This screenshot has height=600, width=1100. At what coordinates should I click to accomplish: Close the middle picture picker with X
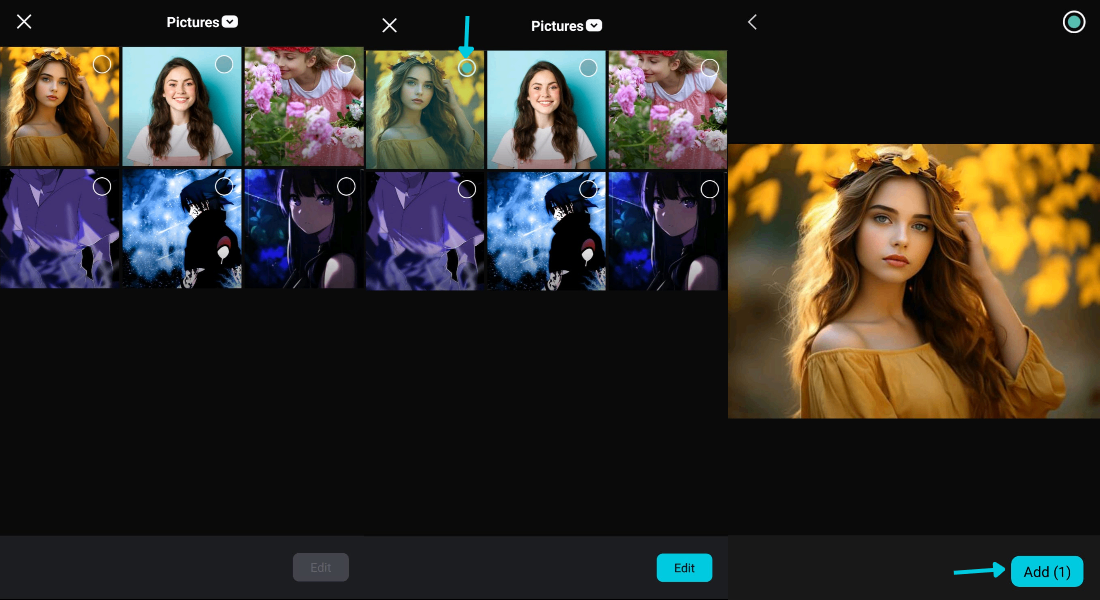pyautogui.click(x=389, y=26)
